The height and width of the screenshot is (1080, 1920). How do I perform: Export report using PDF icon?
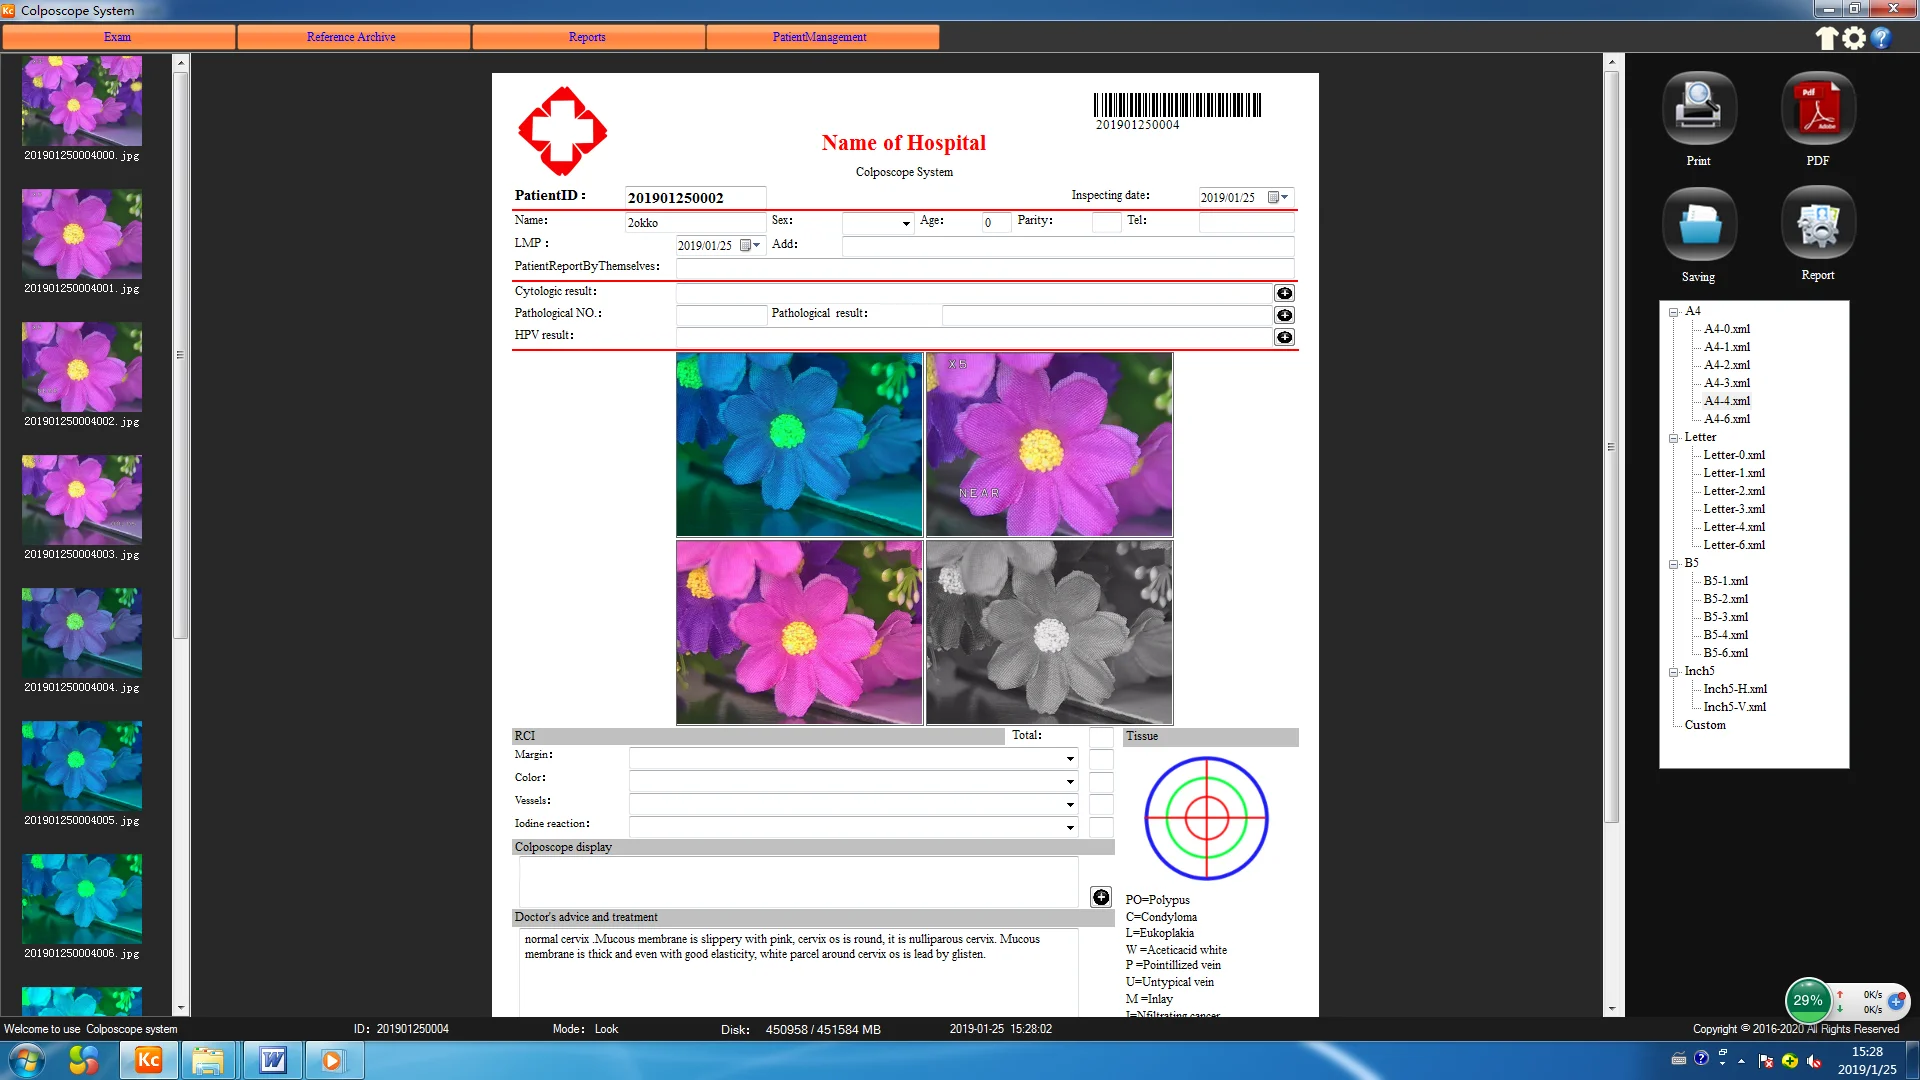[1817, 108]
